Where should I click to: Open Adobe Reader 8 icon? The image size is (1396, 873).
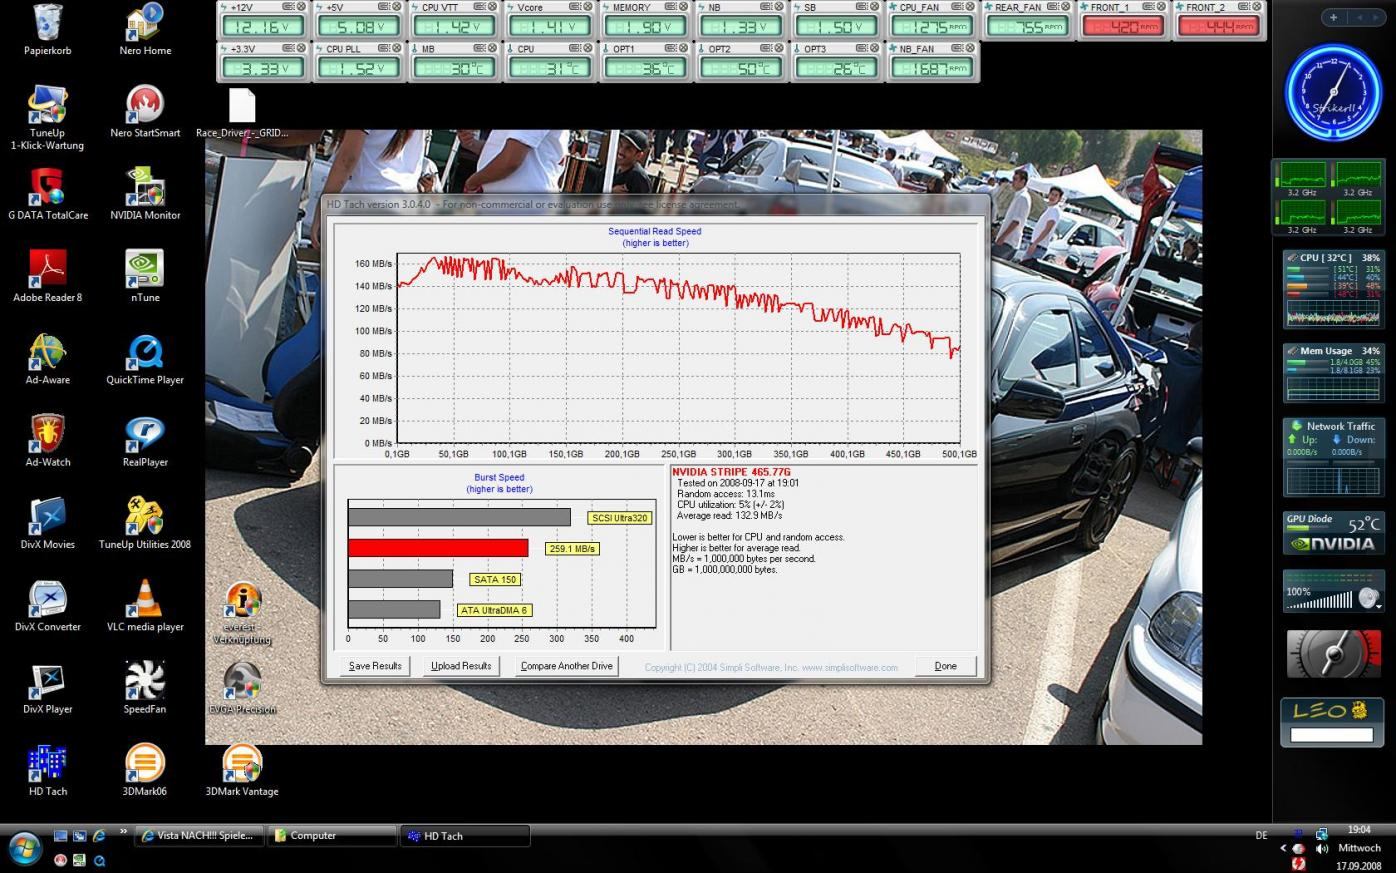coord(47,276)
